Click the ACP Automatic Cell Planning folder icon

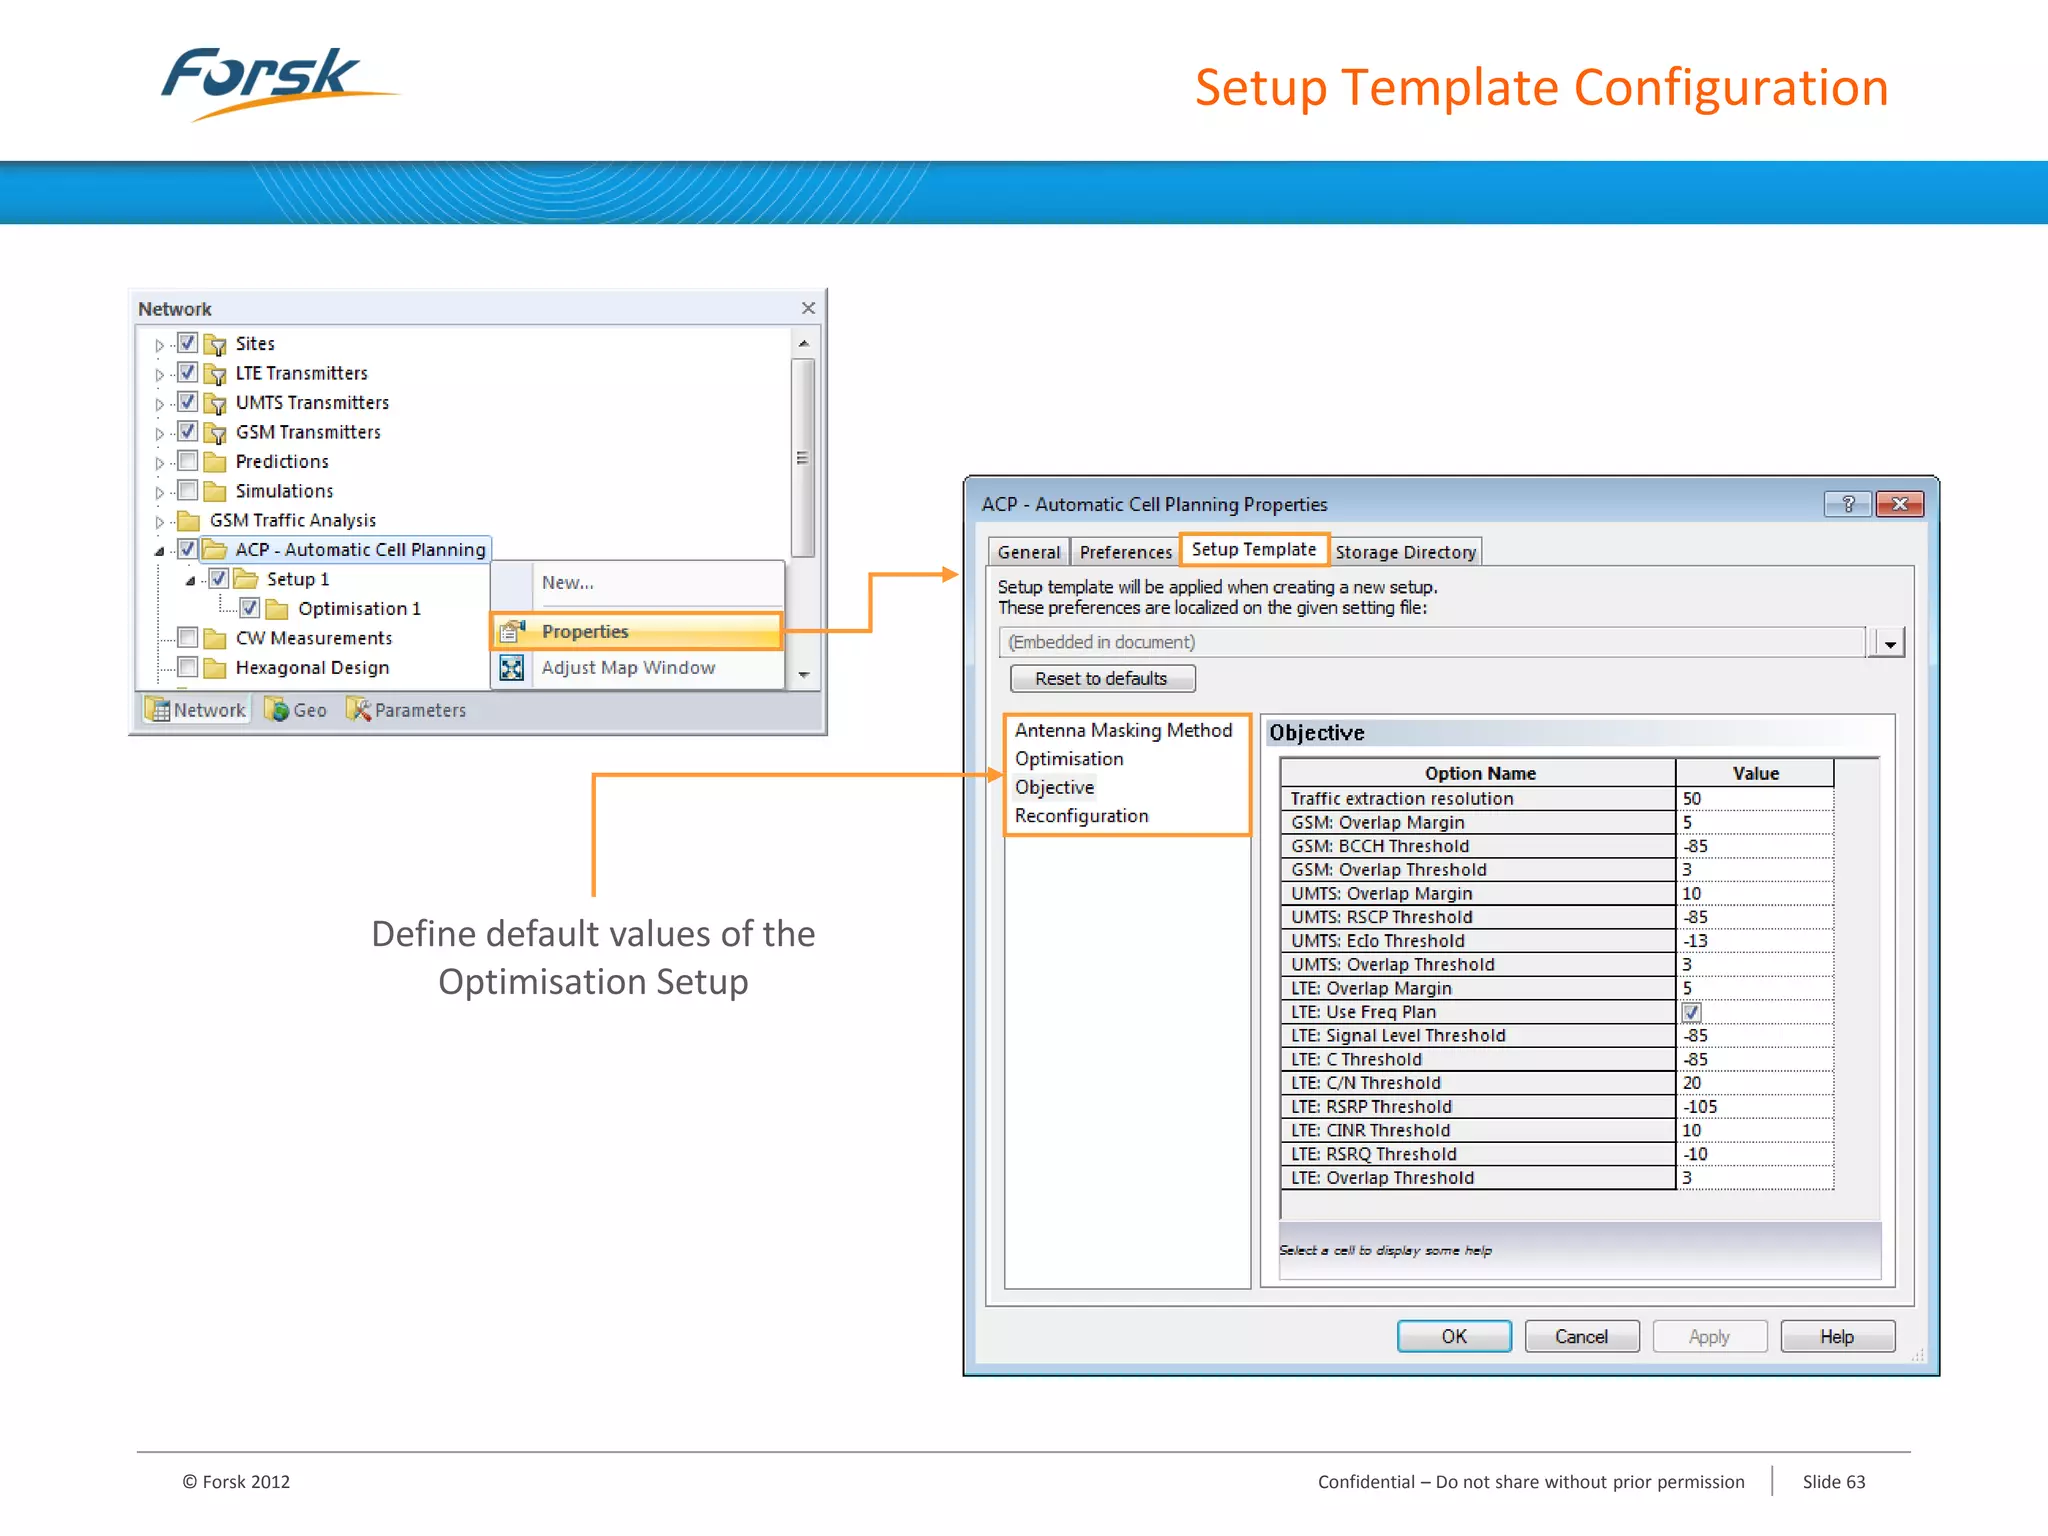tap(215, 550)
